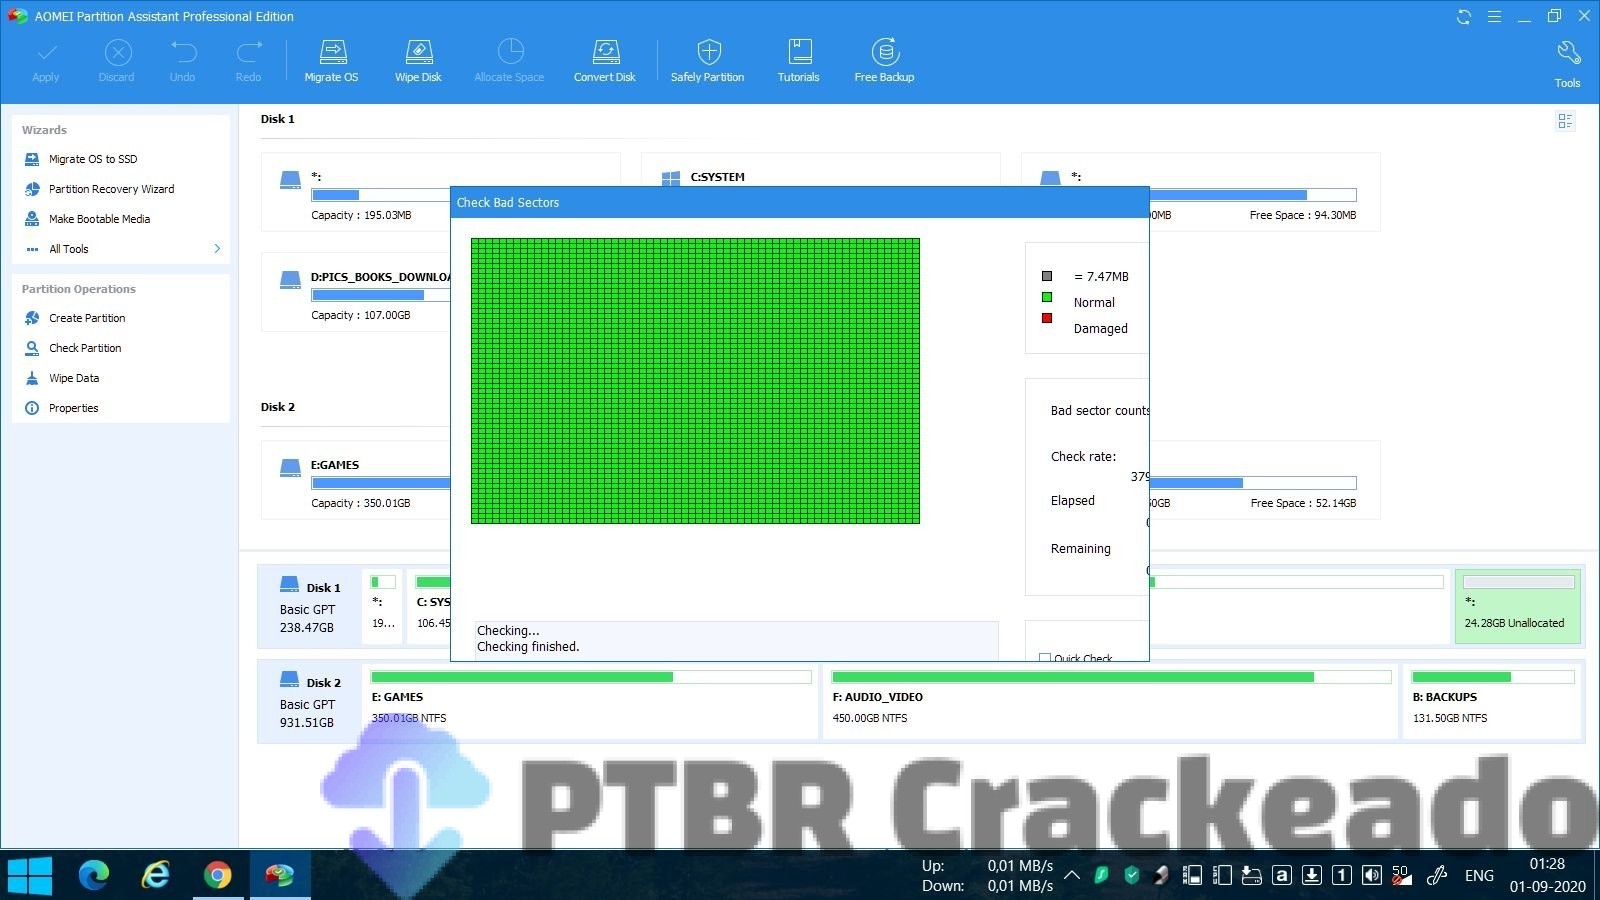
Task: Open the Convert Disk tool
Action: 605,61
